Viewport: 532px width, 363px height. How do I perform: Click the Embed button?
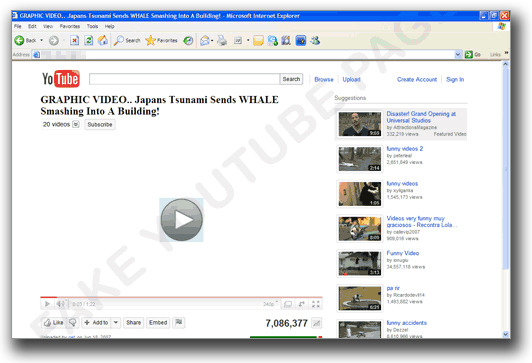pos(158,323)
